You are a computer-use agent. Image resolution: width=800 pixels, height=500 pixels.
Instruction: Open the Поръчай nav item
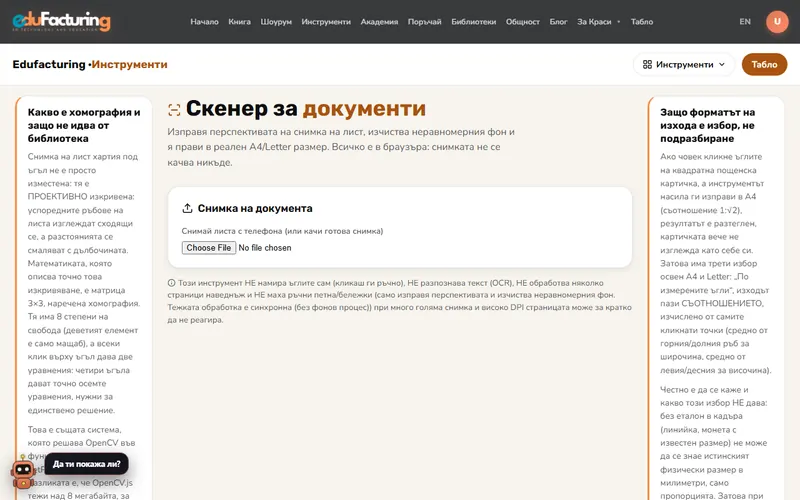click(424, 21)
